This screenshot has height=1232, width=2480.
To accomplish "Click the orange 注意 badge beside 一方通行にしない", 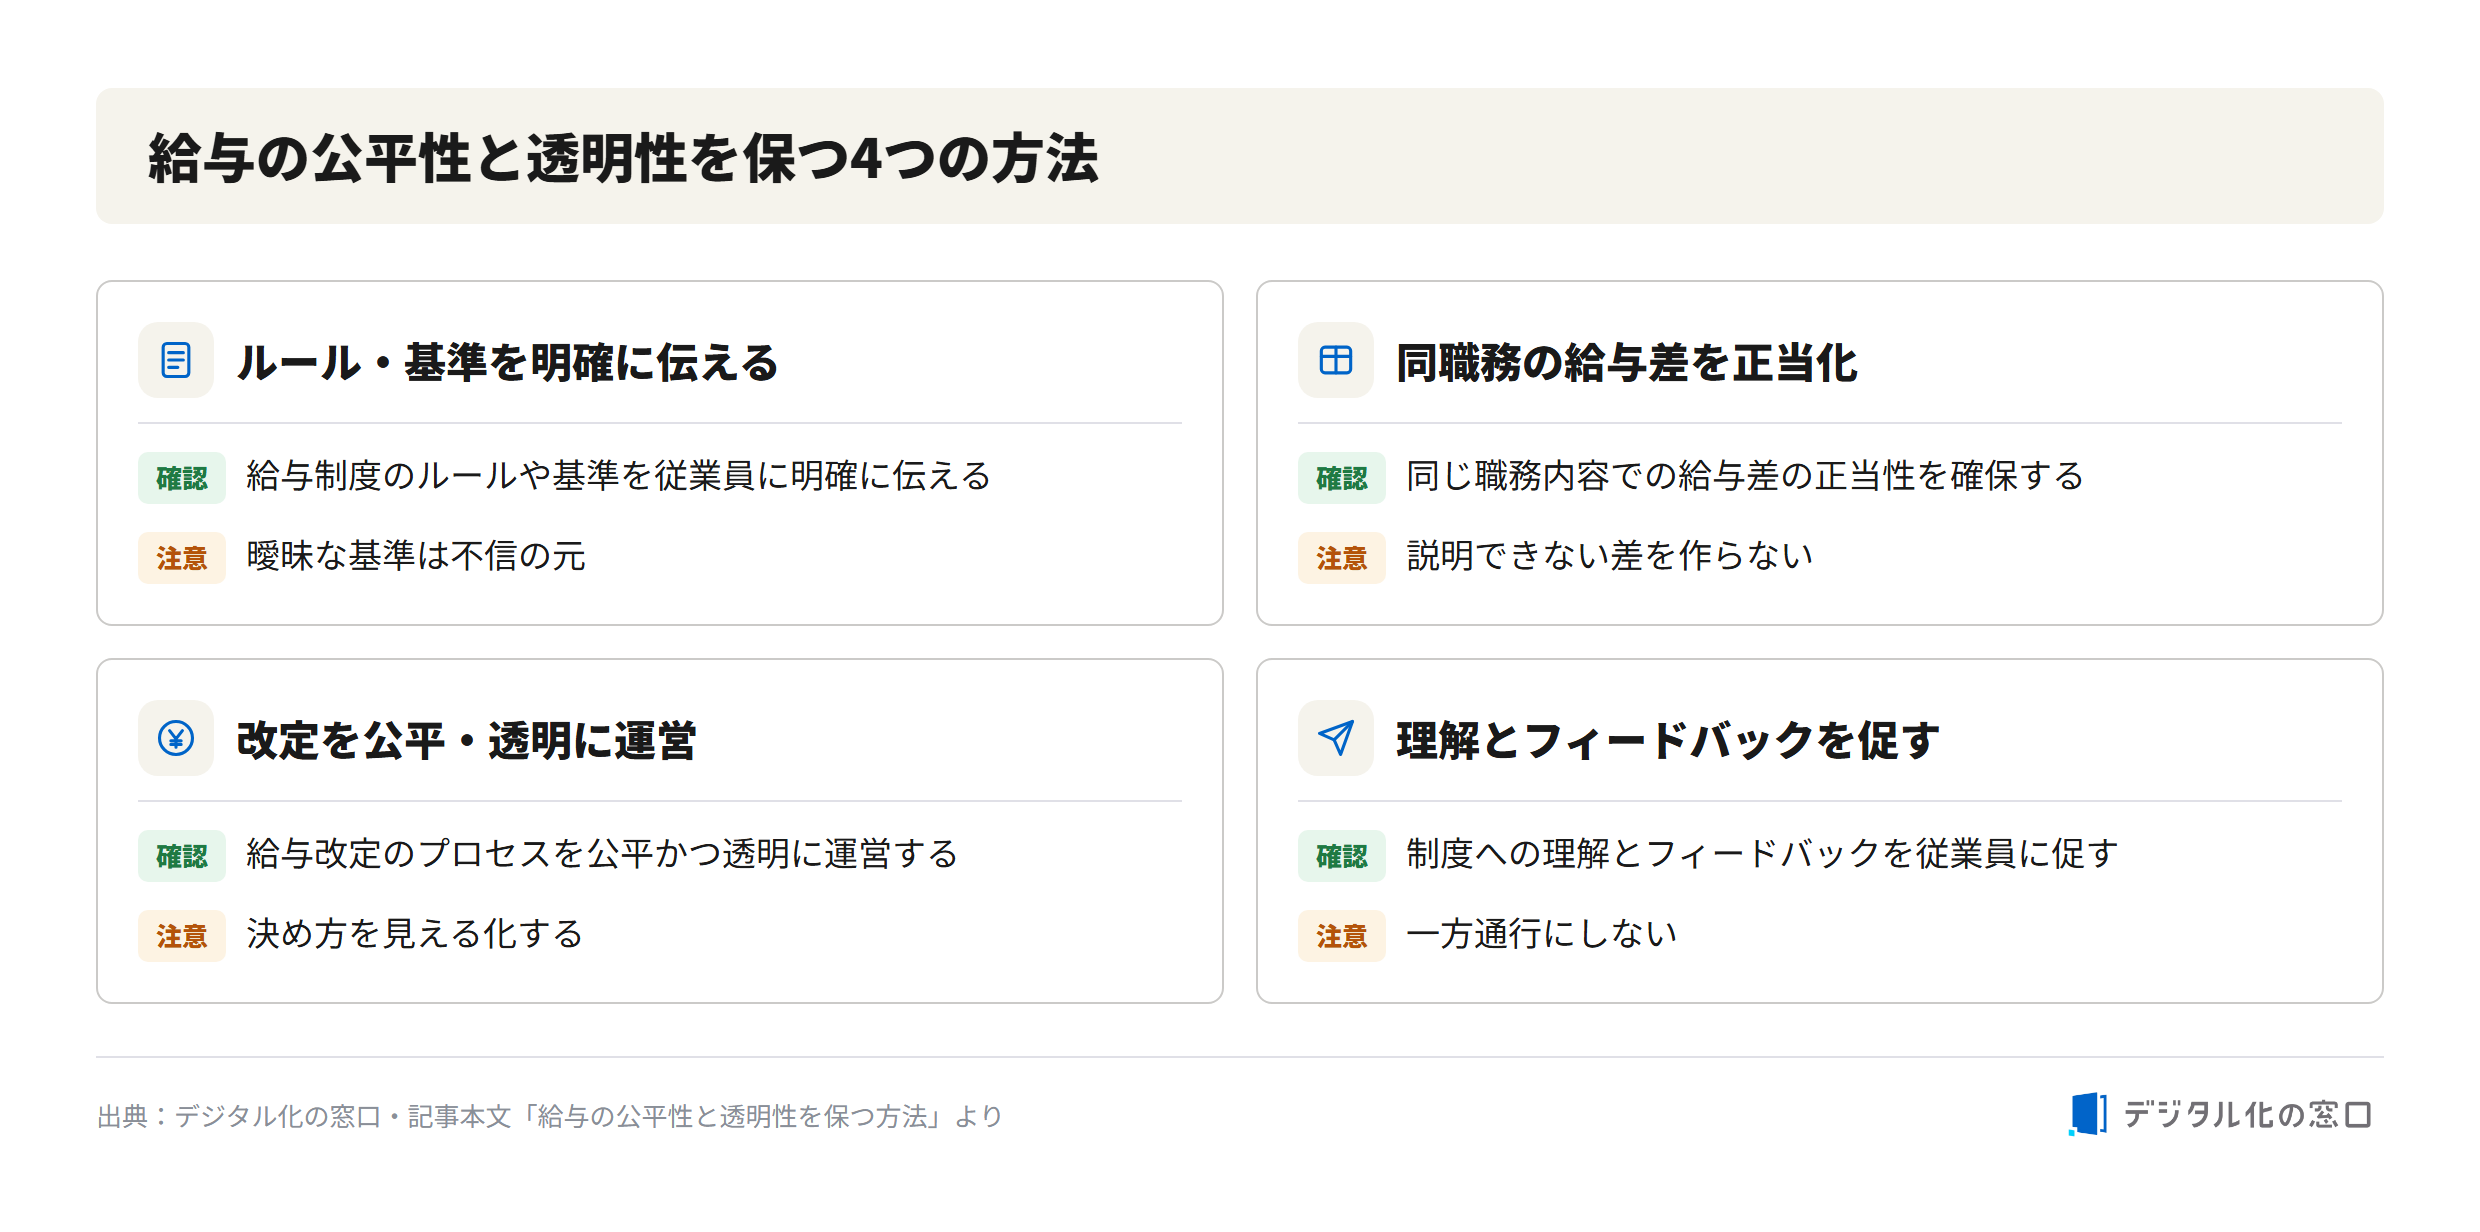I will point(1342,936).
